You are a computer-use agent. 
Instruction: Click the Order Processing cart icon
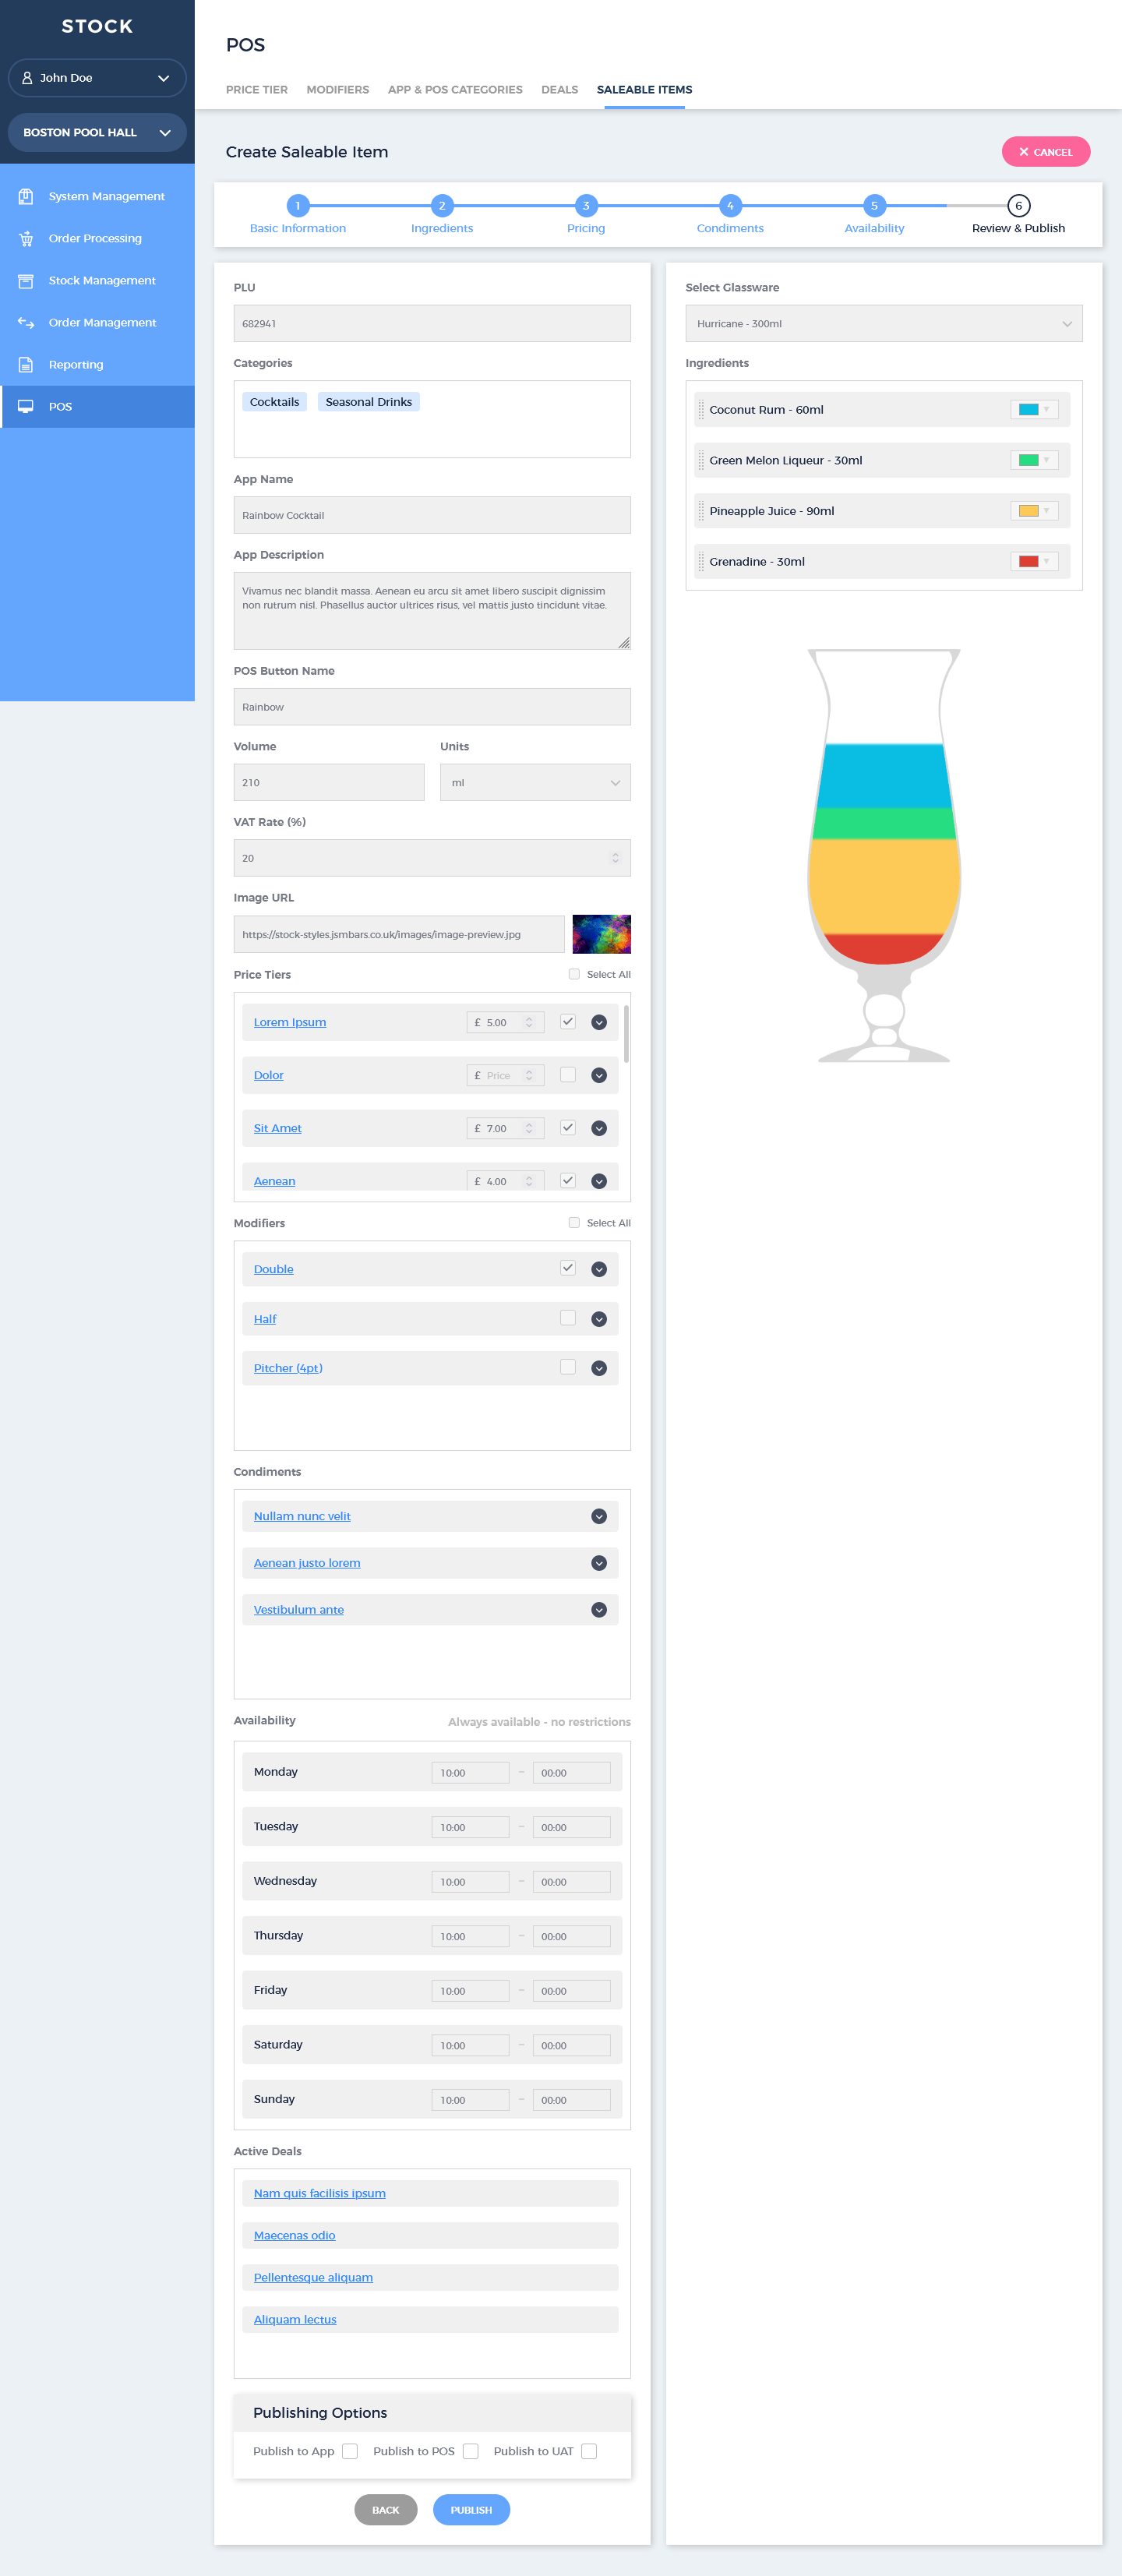[26, 238]
